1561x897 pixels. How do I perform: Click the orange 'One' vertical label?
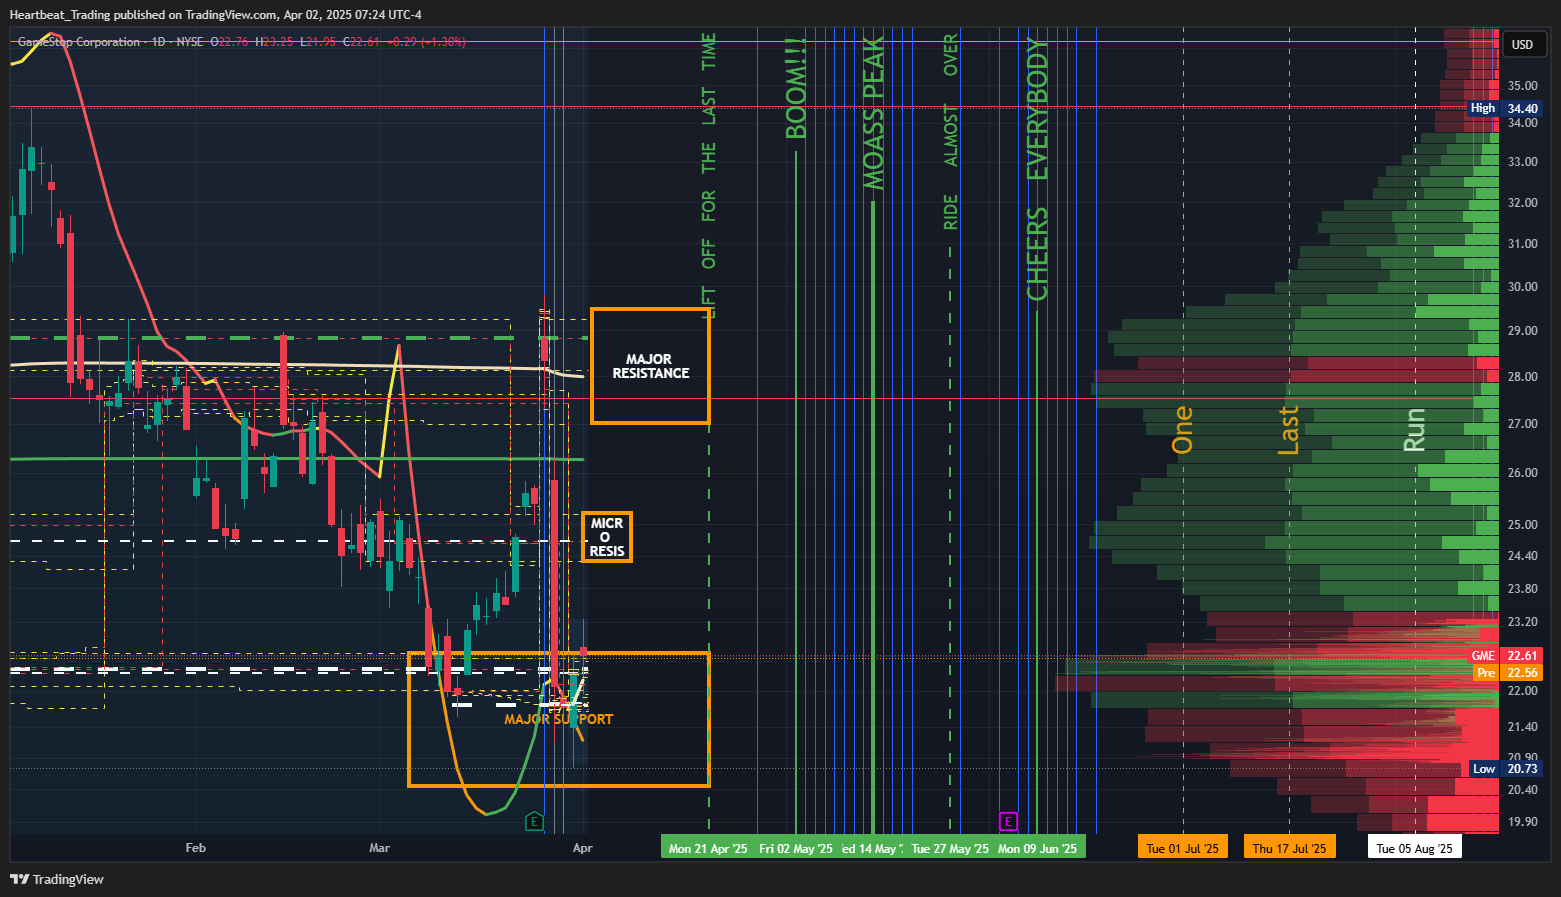[x=1183, y=430]
